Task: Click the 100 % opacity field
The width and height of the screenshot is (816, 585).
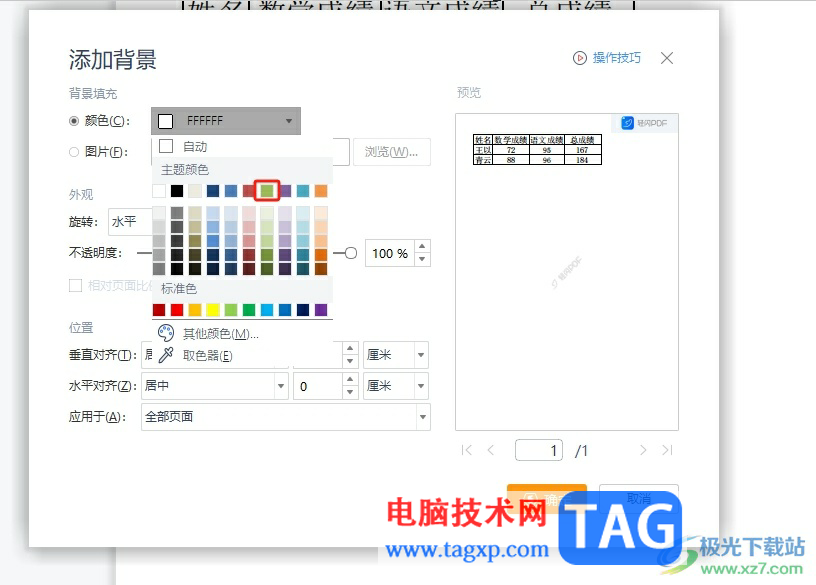Action: coord(390,253)
